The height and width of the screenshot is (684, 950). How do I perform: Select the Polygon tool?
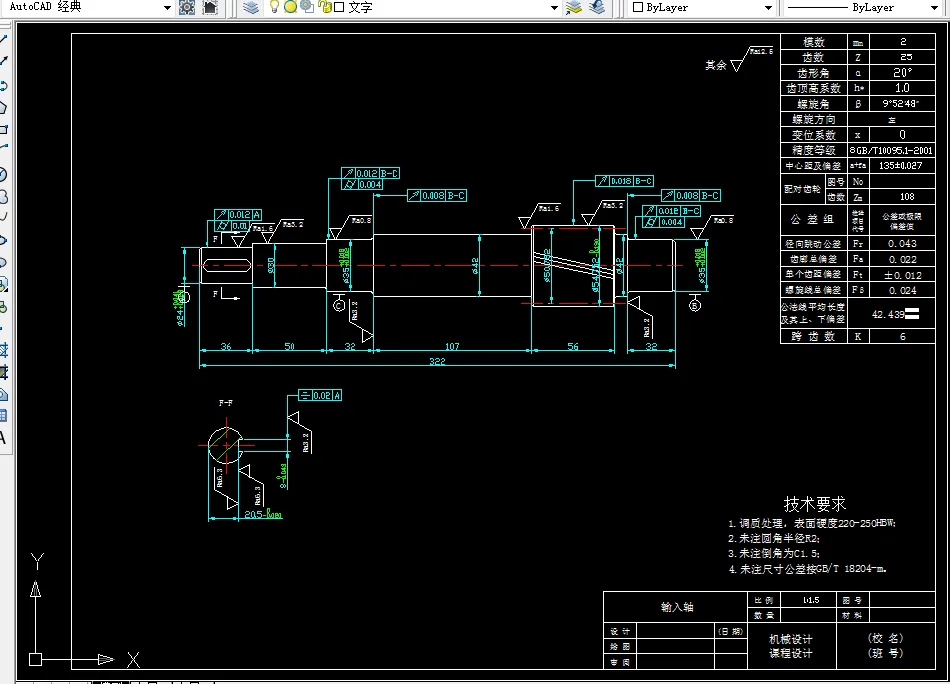click(3, 108)
